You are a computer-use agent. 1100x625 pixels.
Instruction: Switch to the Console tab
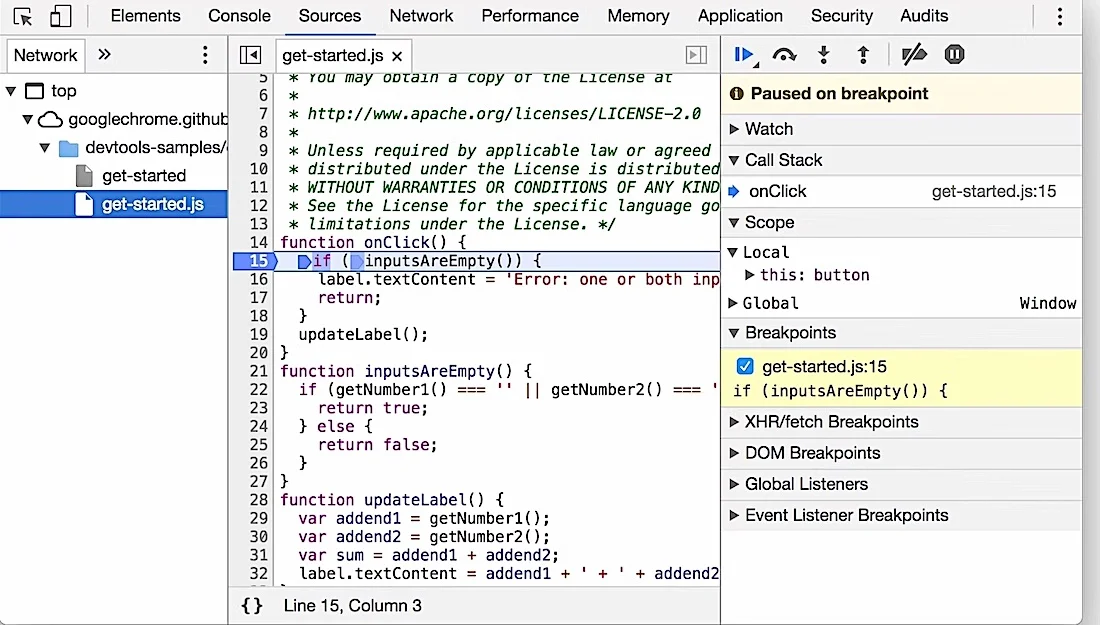[x=239, y=15]
